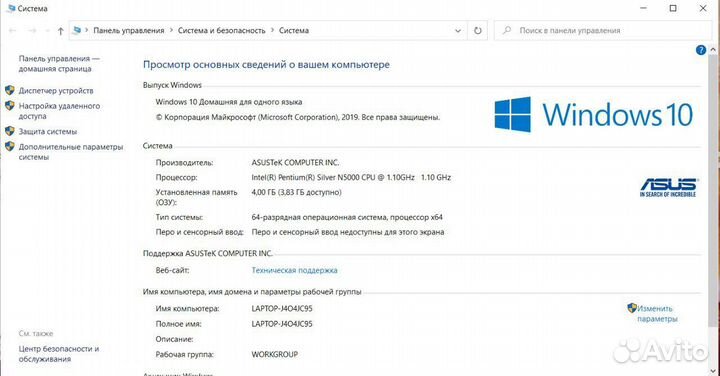Expand the recent locations arrow

[47, 31]
